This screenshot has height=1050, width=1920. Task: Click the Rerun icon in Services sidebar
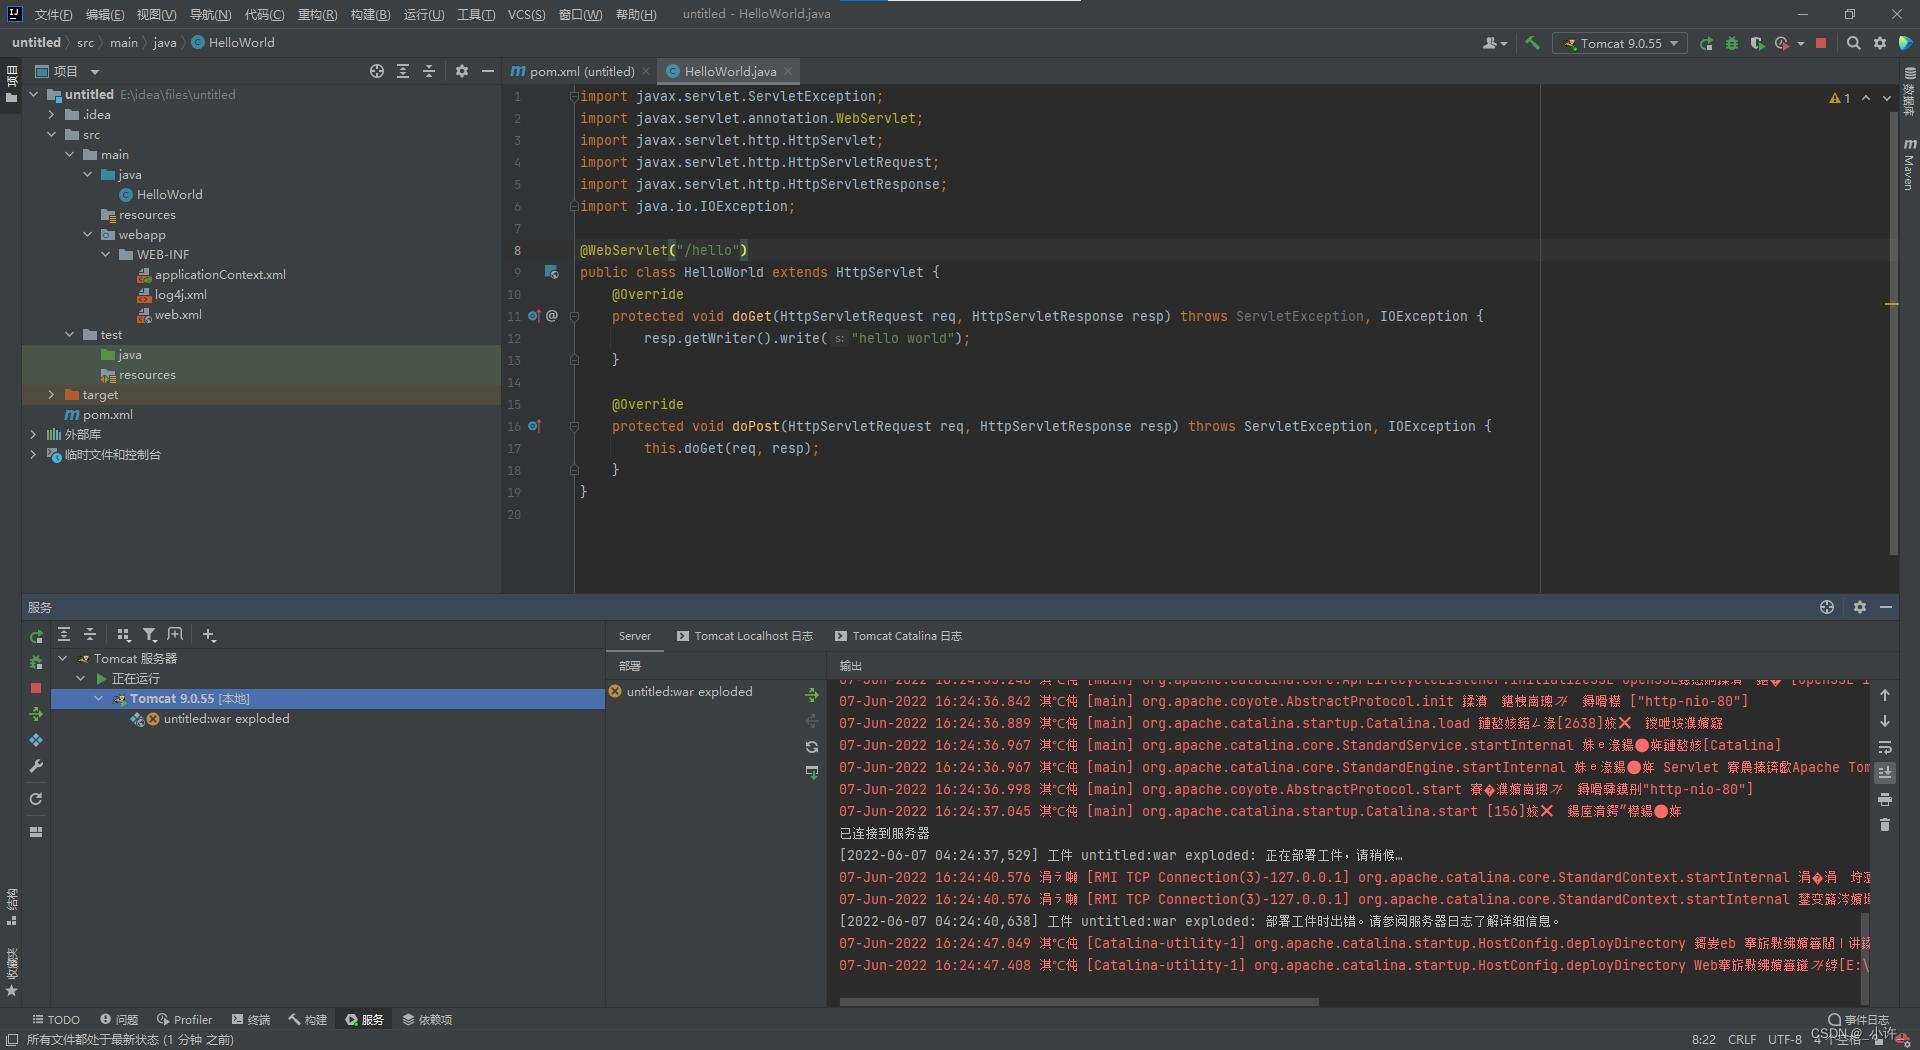(36, 636)
